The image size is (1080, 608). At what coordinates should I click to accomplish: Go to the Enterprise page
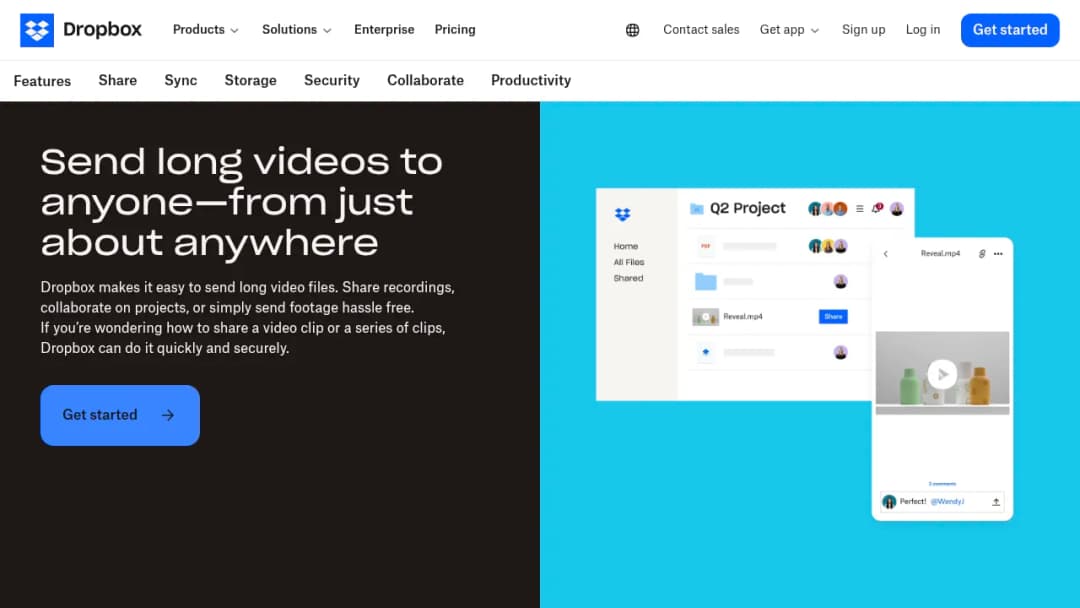pos(384,30)
